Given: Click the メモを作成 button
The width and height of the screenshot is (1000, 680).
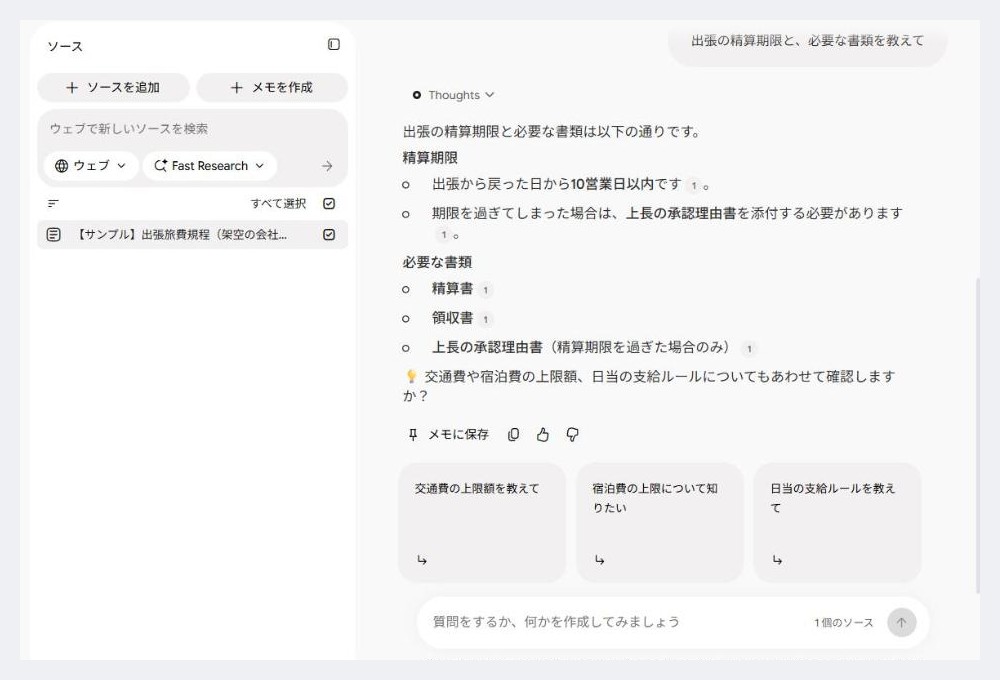Looking at the screenshot, I should [272, 87].
